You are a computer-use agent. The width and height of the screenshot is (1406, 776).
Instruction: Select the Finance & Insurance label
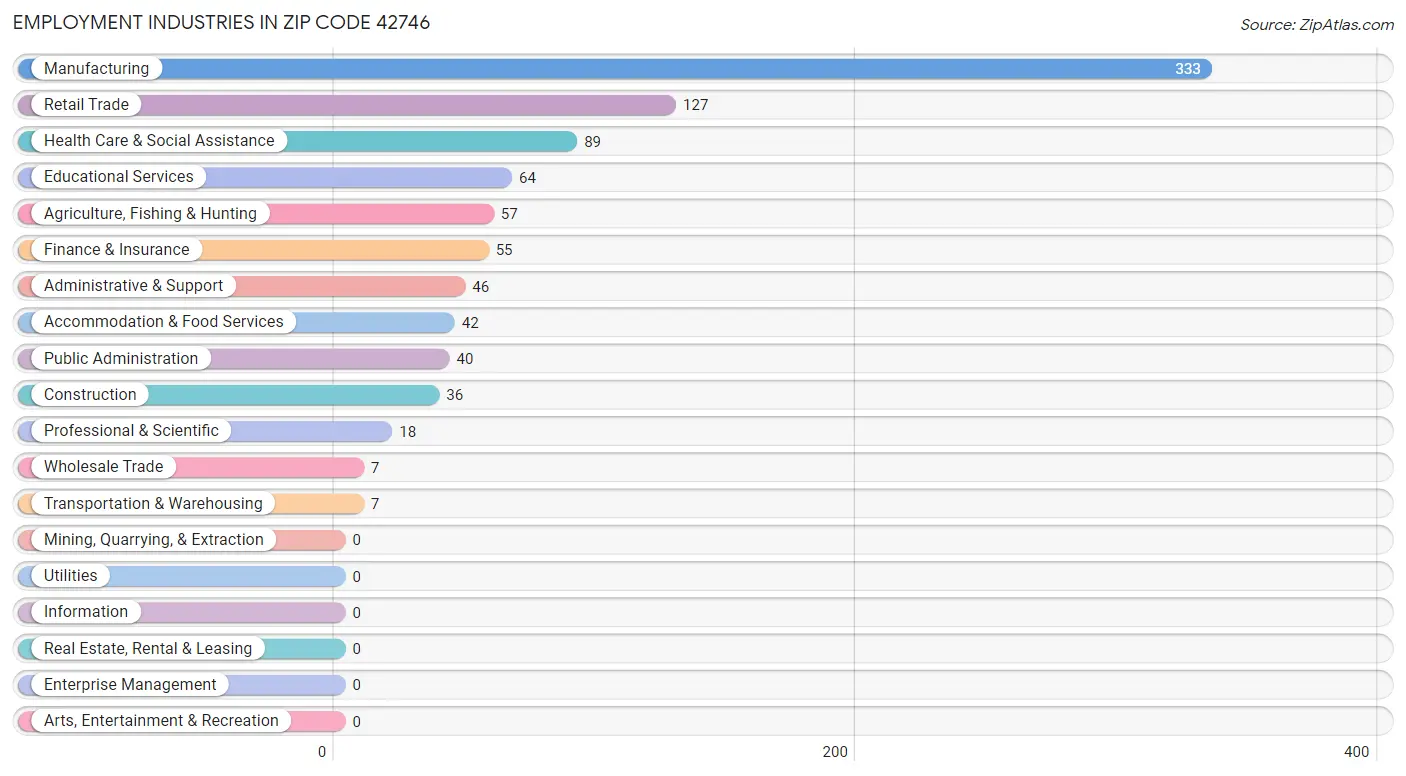pos(116,250)
